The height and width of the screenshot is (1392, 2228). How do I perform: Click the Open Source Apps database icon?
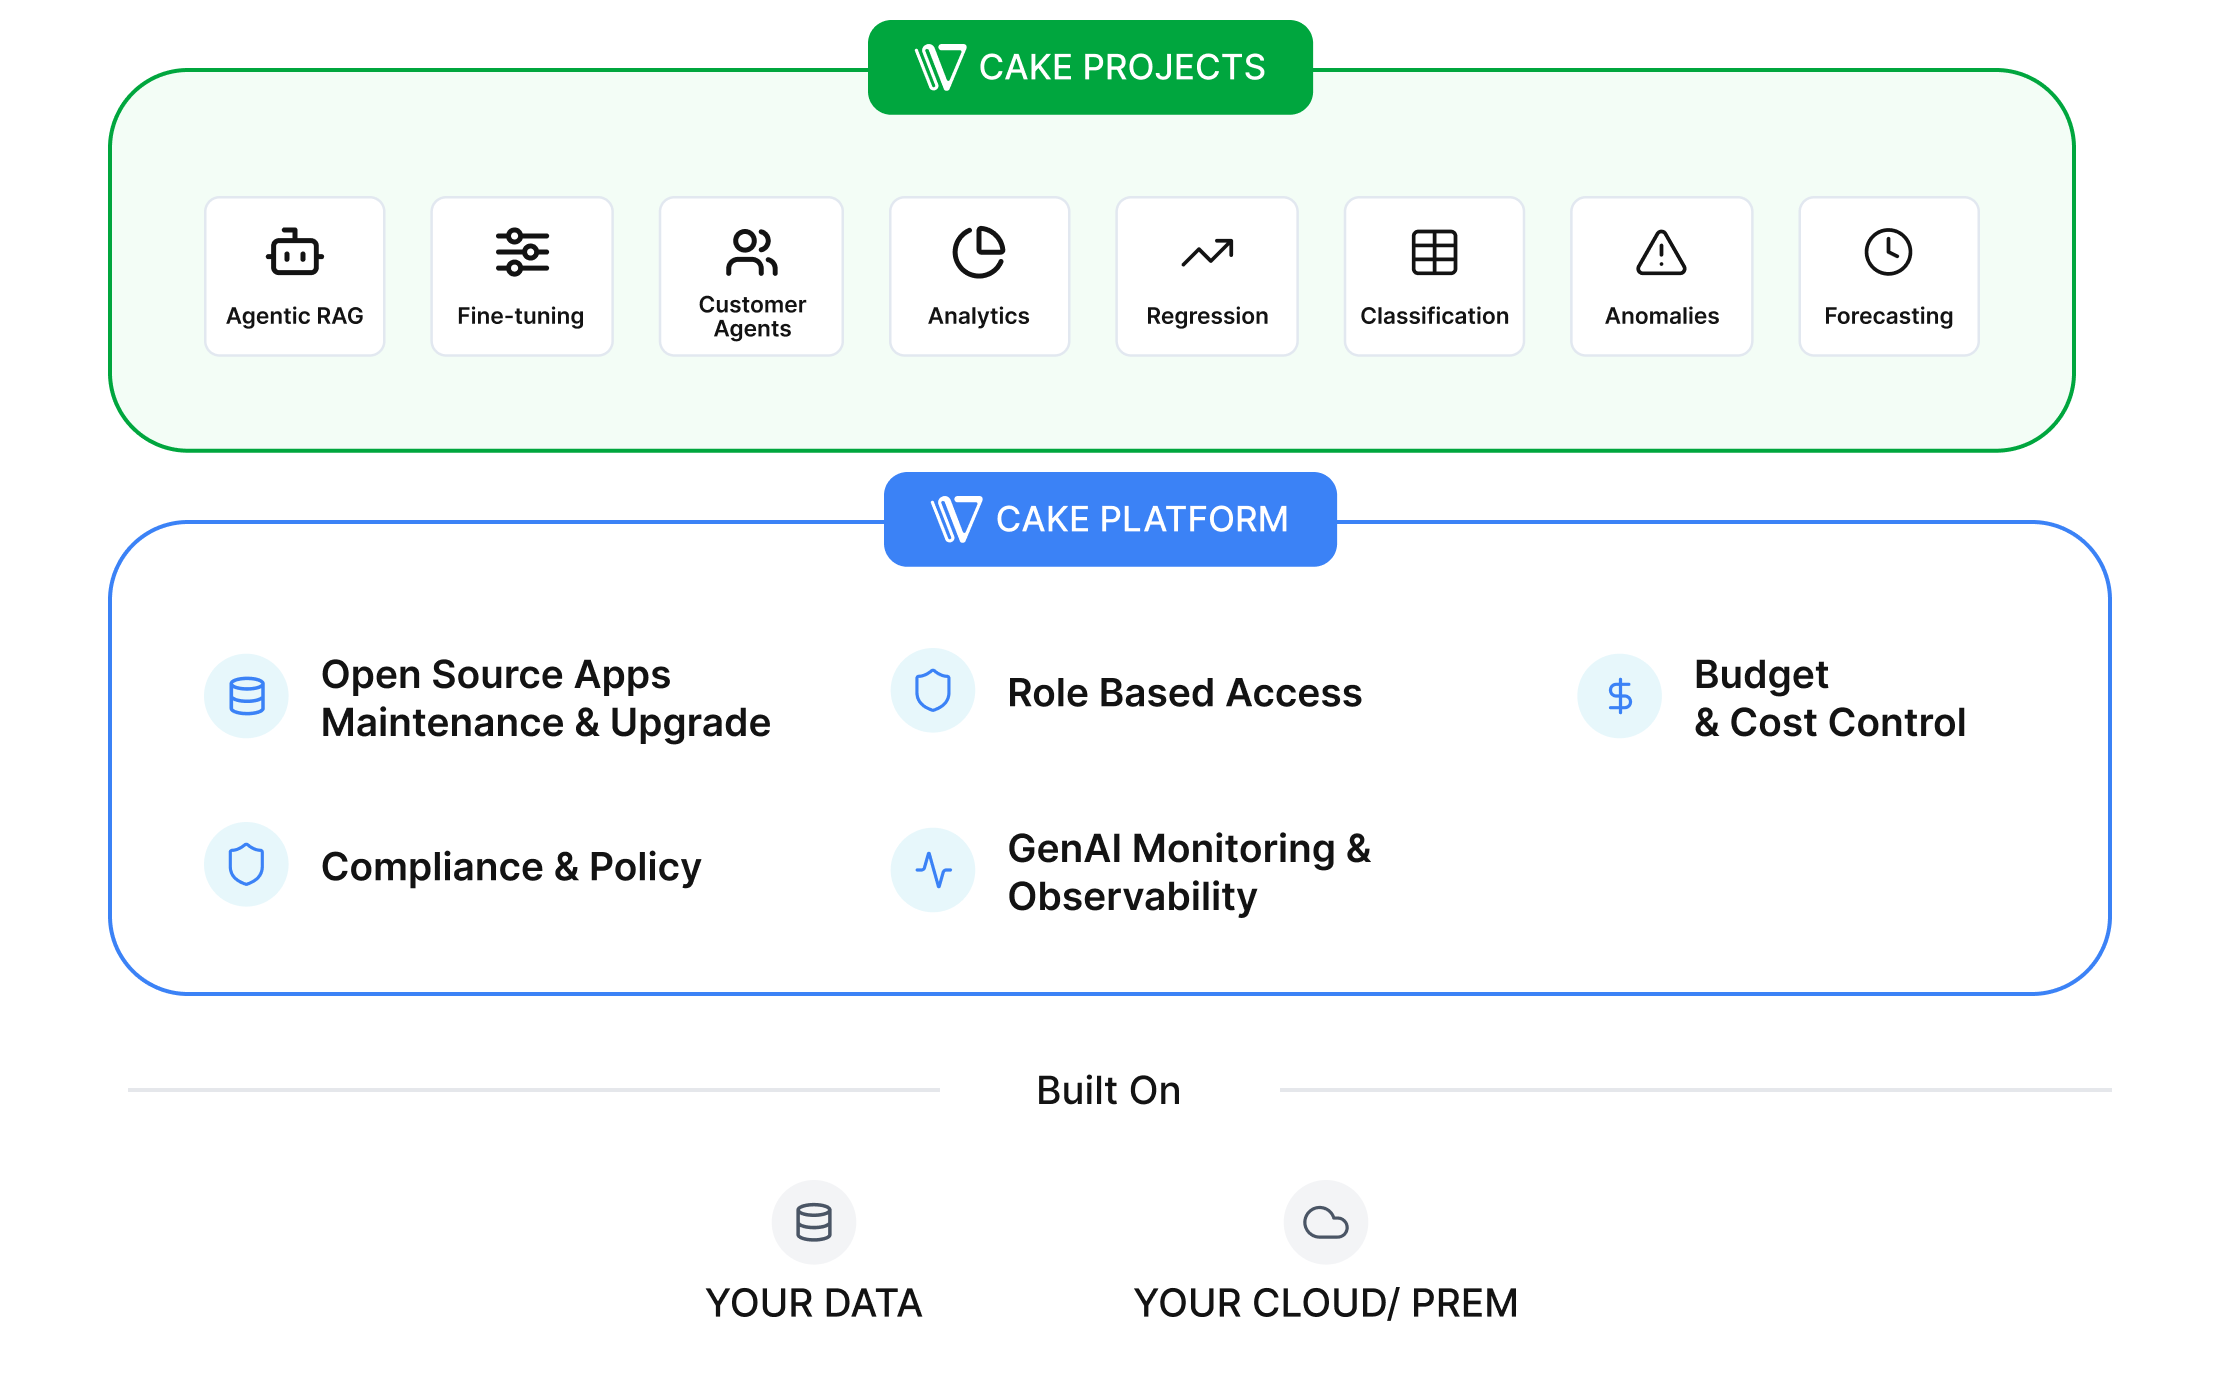[246, 696]
